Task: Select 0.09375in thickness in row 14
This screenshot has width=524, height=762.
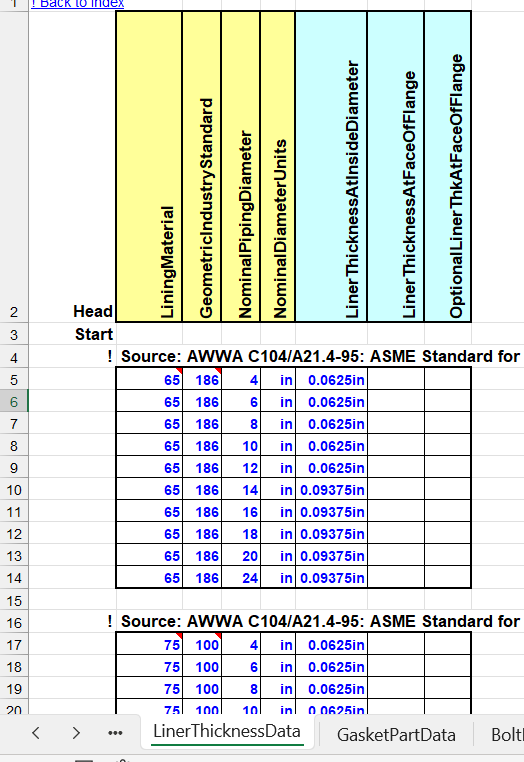Action: click(x=331, y=577)
